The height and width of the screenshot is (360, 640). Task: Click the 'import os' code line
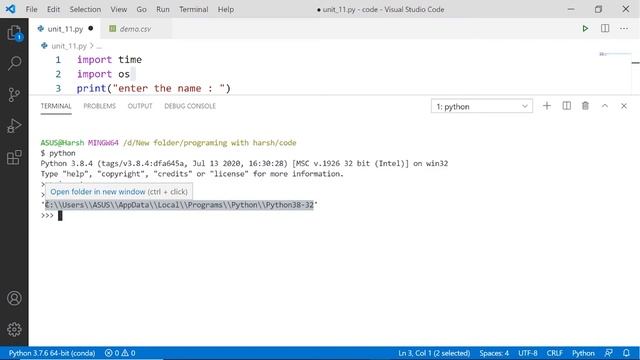point(103,74)
